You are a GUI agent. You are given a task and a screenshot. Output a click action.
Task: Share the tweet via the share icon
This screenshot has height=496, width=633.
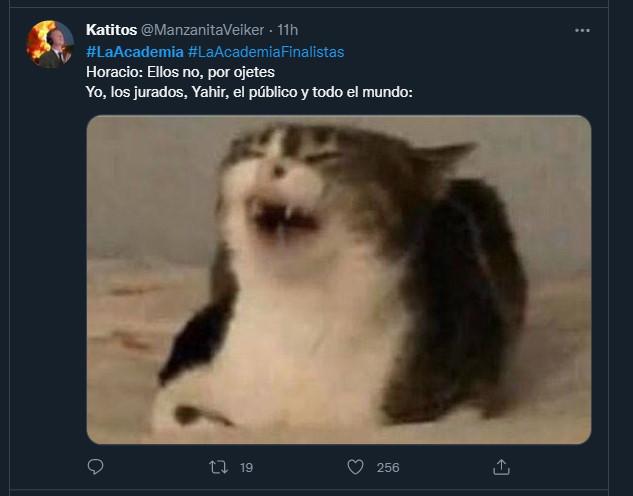(502, 467)
